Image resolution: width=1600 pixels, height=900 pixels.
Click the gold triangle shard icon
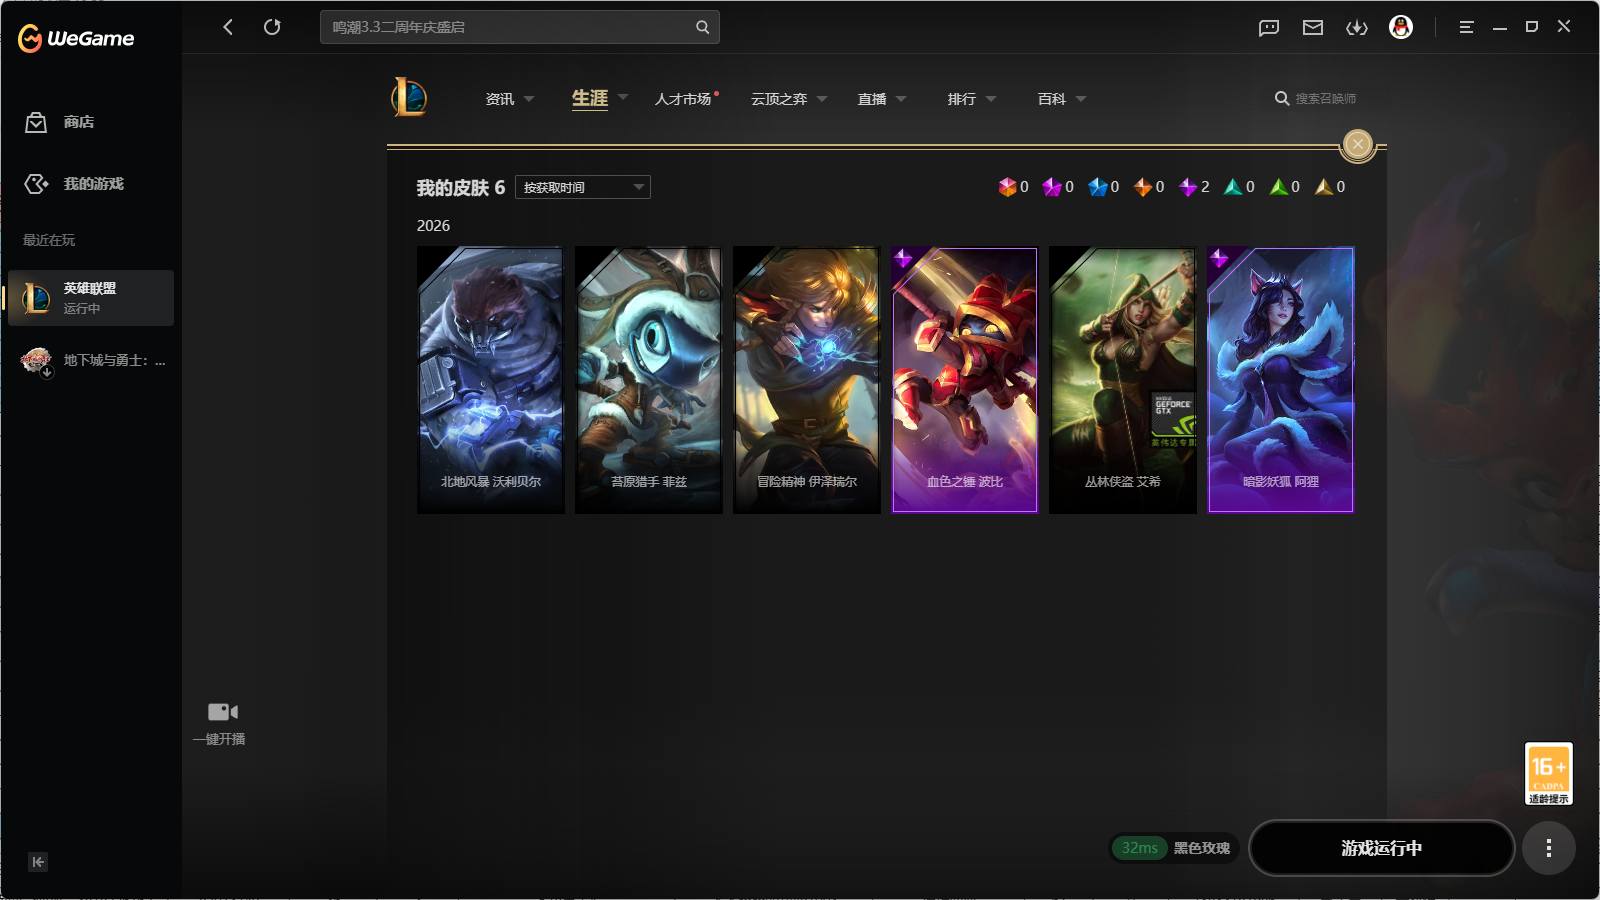click(x=1324, y=187)
